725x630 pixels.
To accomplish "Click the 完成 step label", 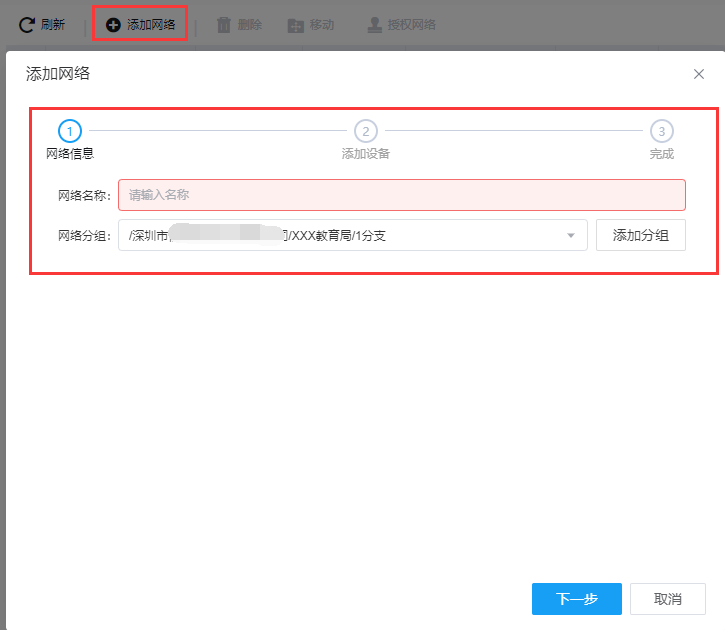I will click(x=661, y=154).
